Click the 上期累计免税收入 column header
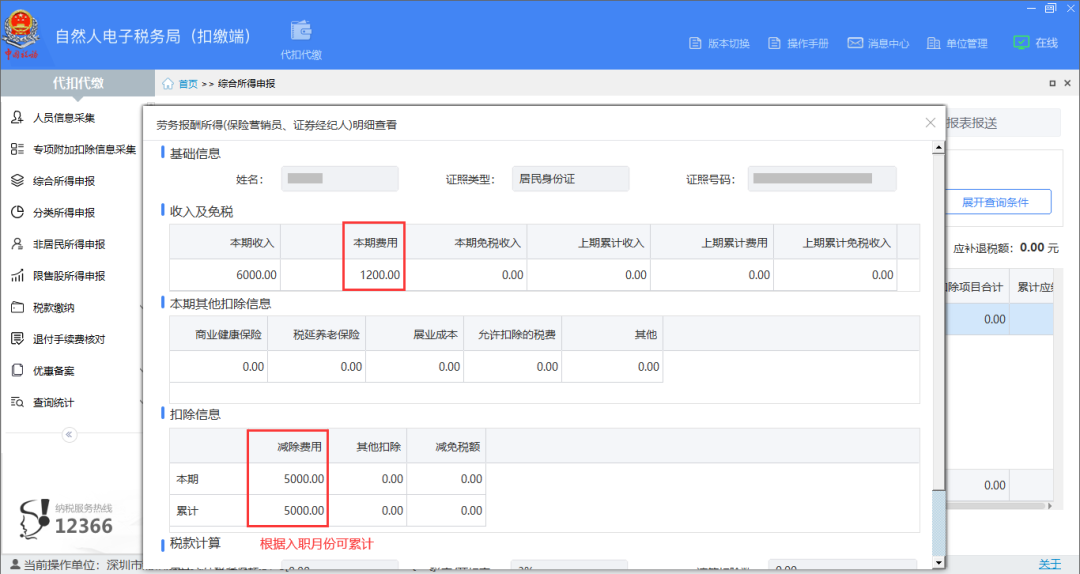Screen dimensions: 1080x574 [x=847, y=243]
